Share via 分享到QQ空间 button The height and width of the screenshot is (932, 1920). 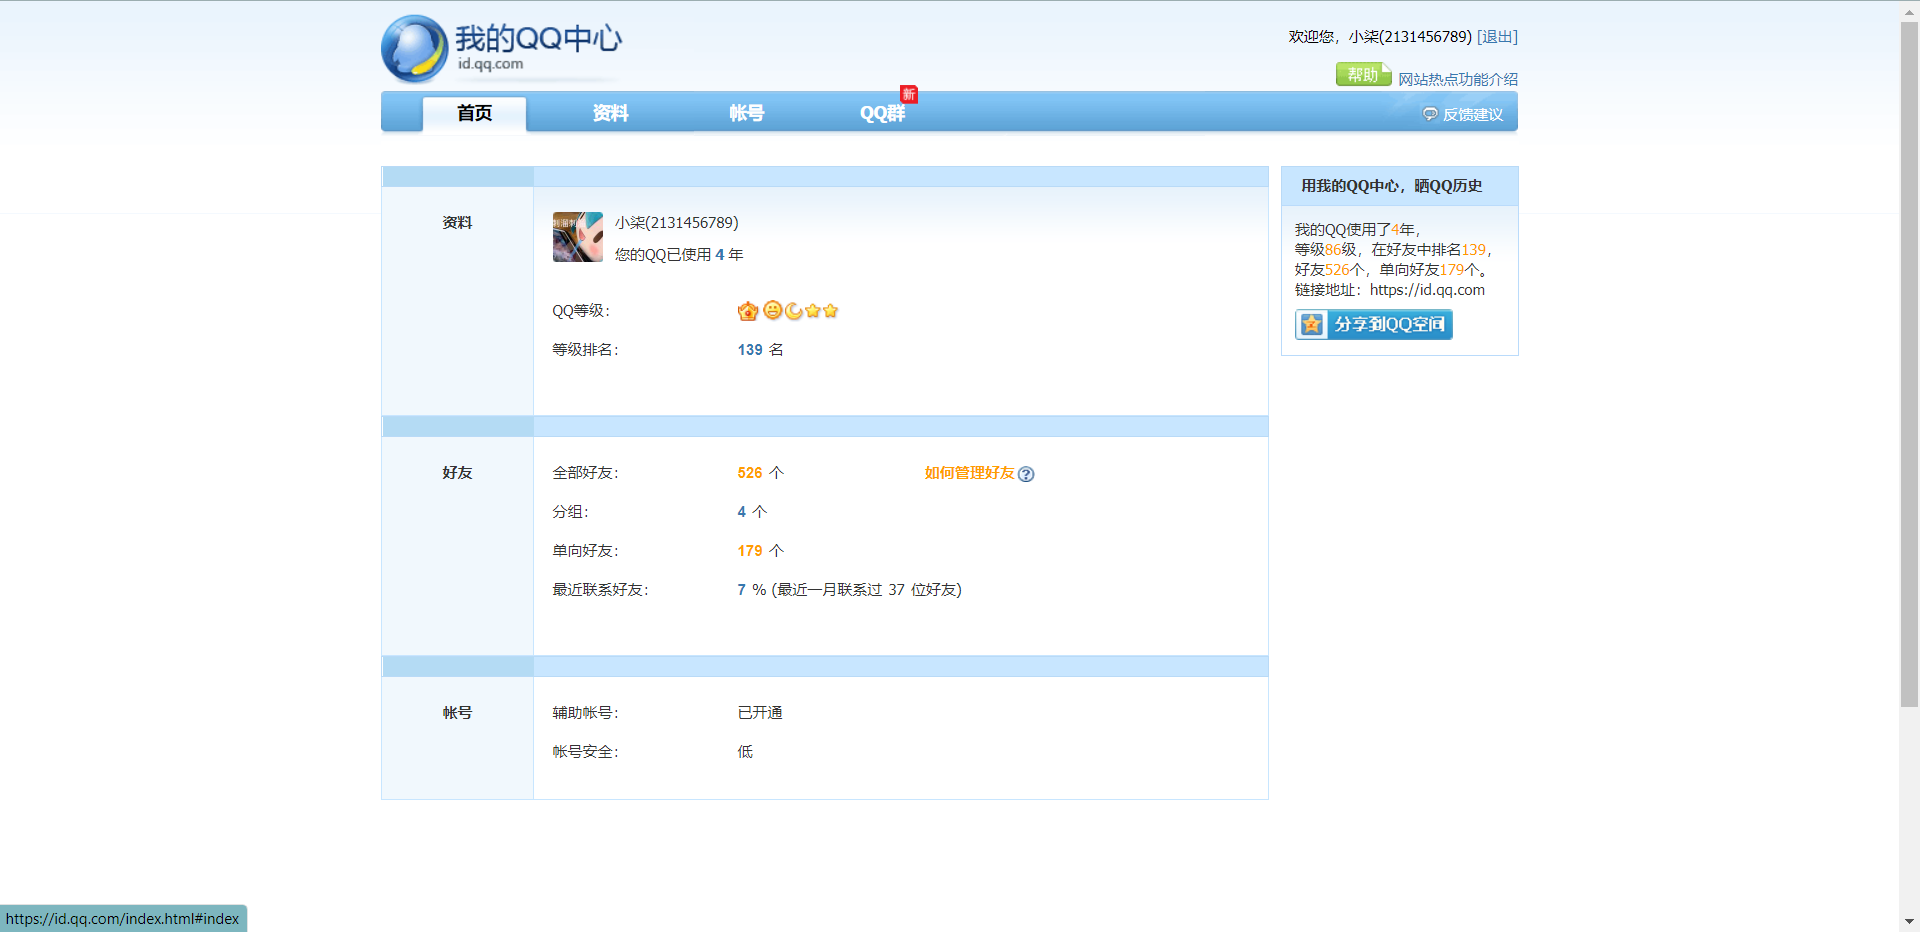click(1374, 324)
